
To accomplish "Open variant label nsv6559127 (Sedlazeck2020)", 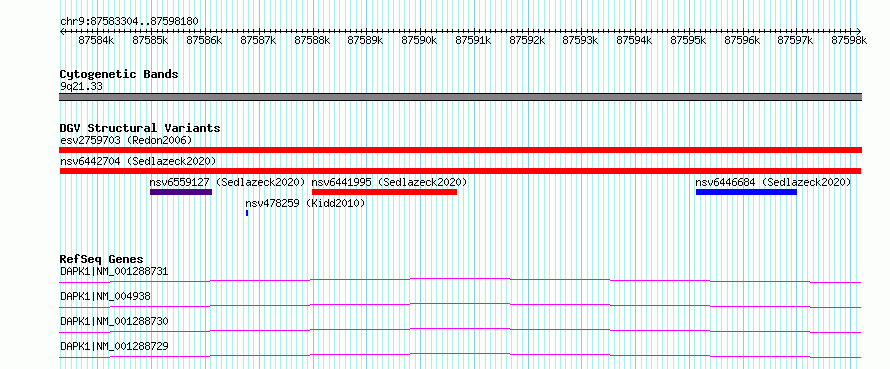I will (x=228, y=182).
